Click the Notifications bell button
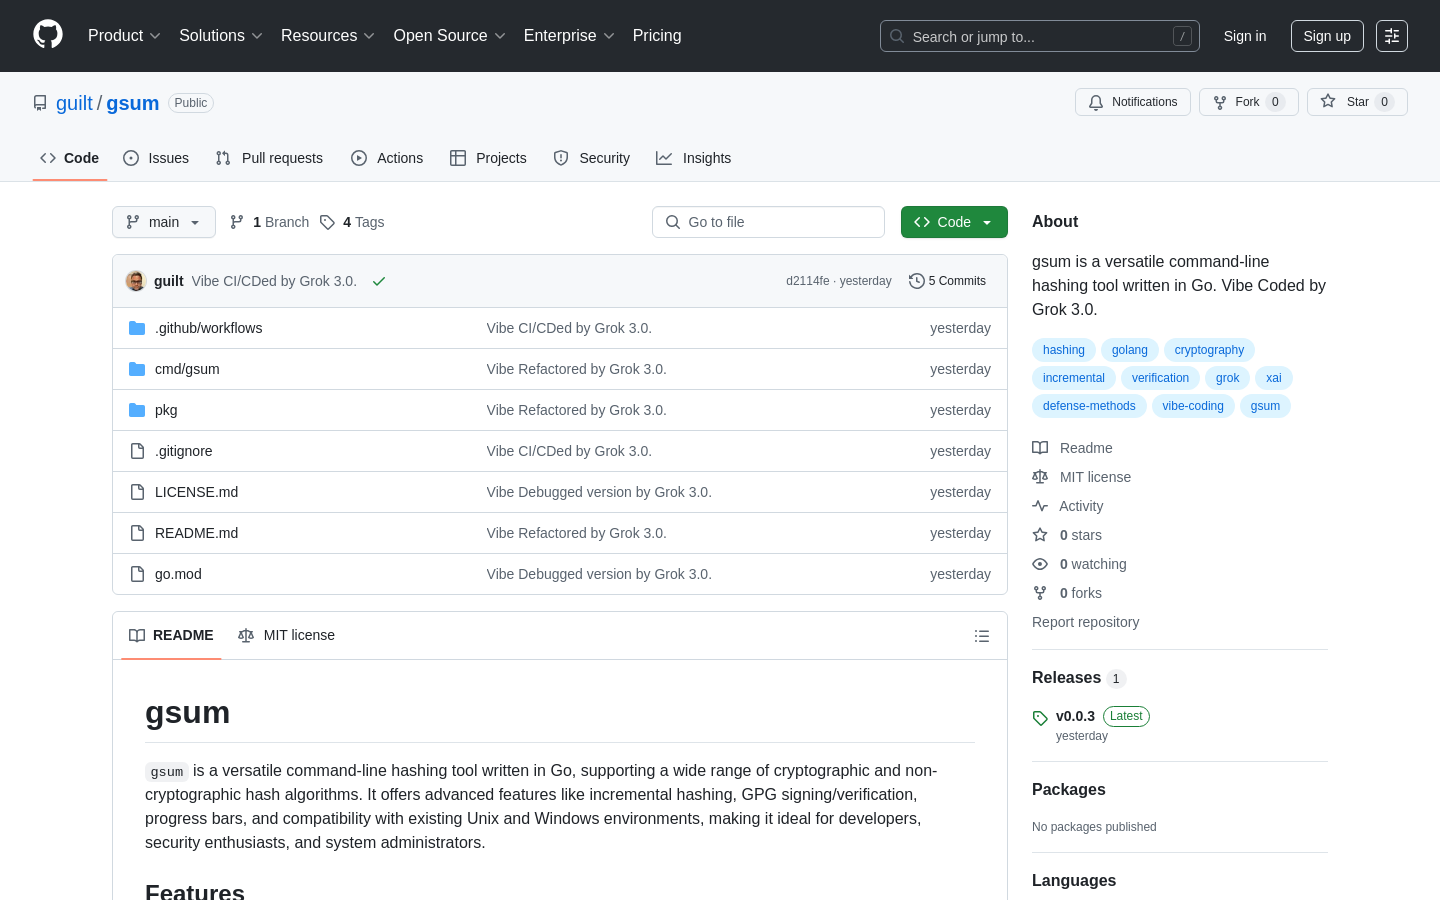Viewport: 1440px width, 900px height. click(x=1133, y=102)
